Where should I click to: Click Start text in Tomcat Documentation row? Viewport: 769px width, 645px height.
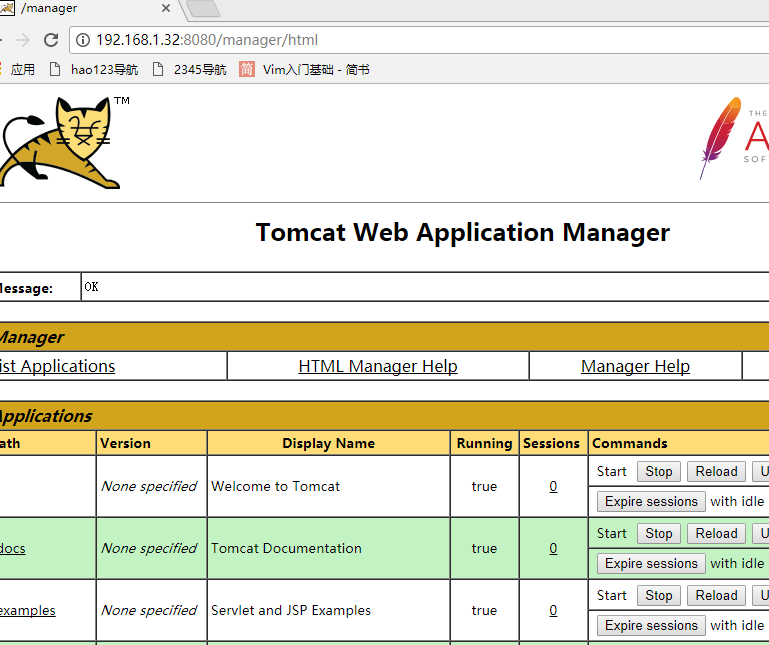612,533
